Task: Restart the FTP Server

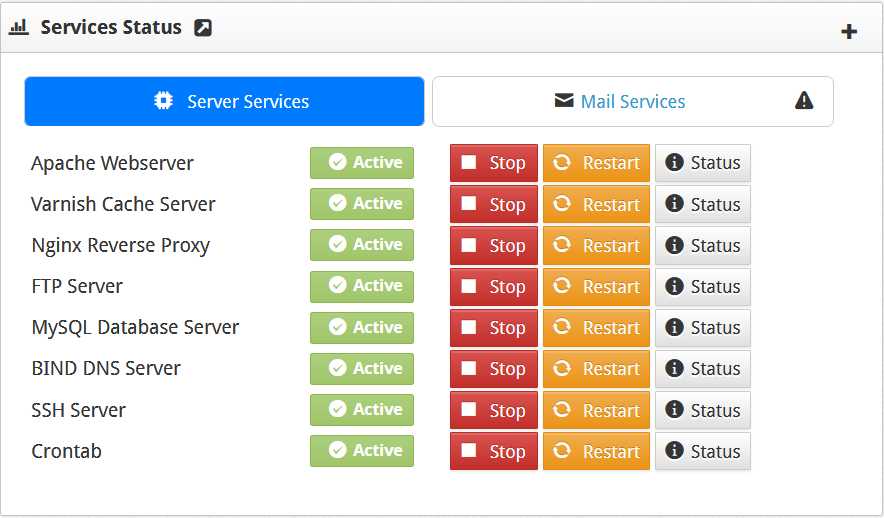Action: [596, 286]
